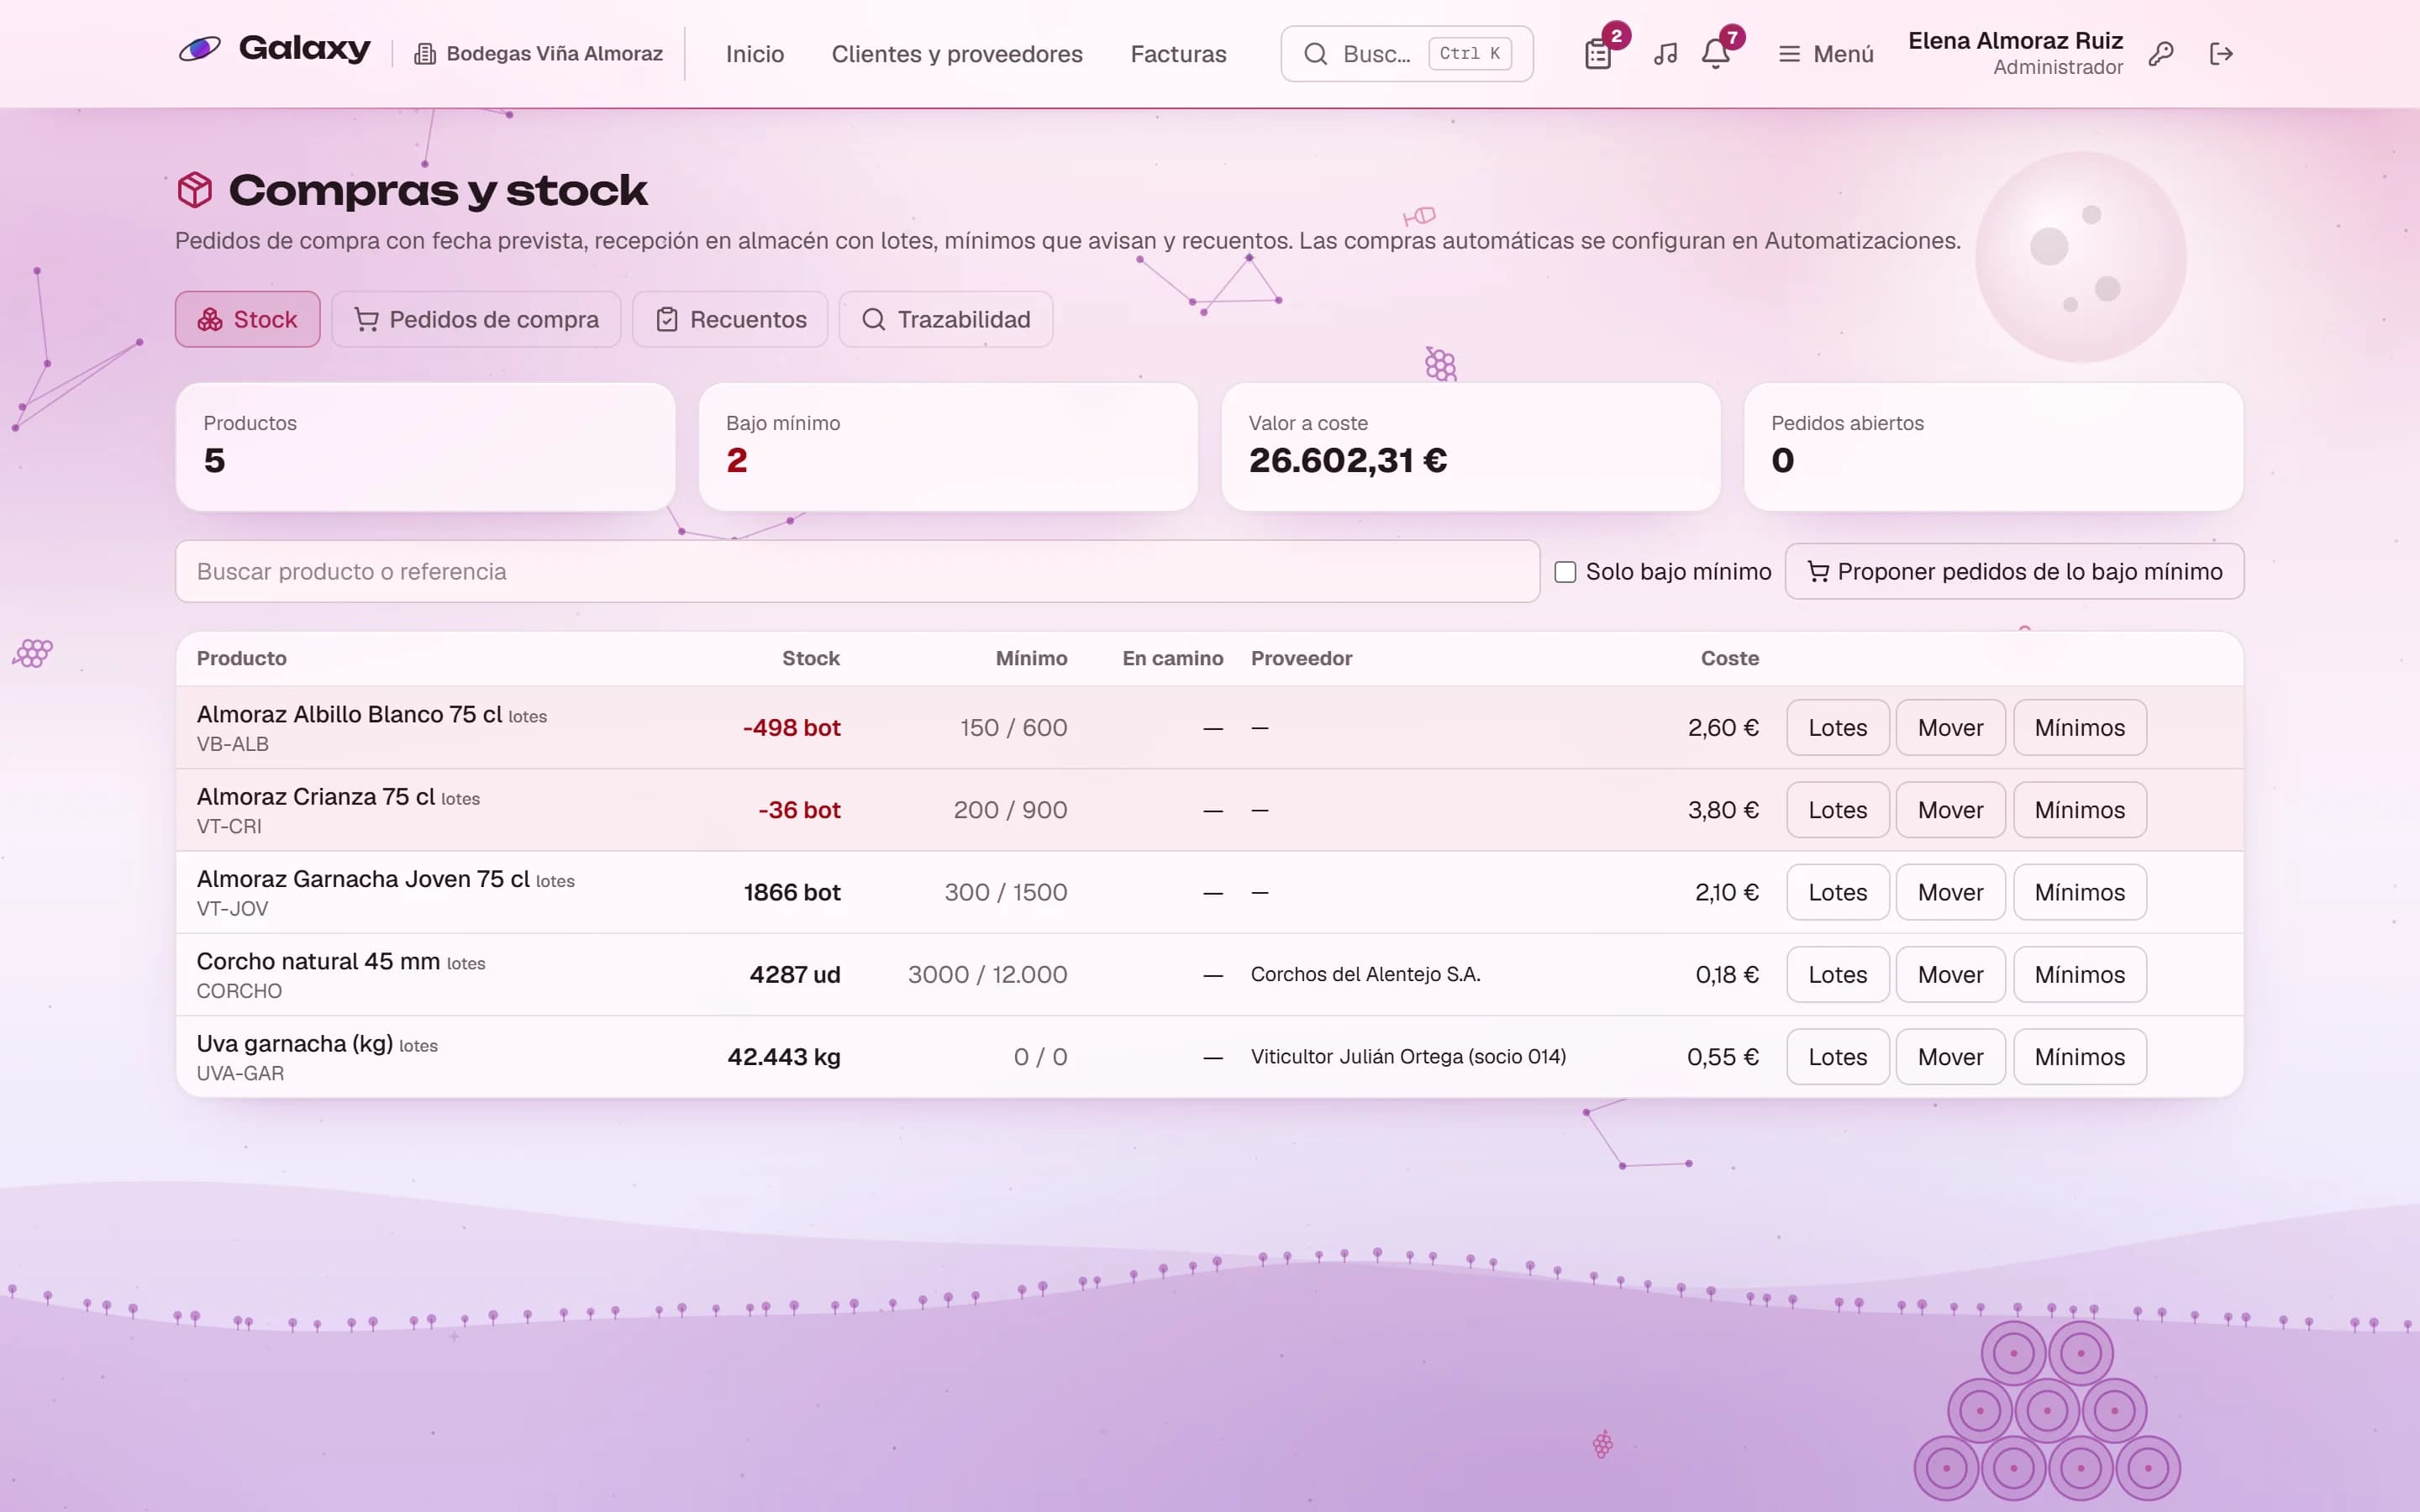The height and width of the screenshot is (1512, 2420).
Task: Click the Pedidos abiertos summary card
Action: tap(1993, 447)
